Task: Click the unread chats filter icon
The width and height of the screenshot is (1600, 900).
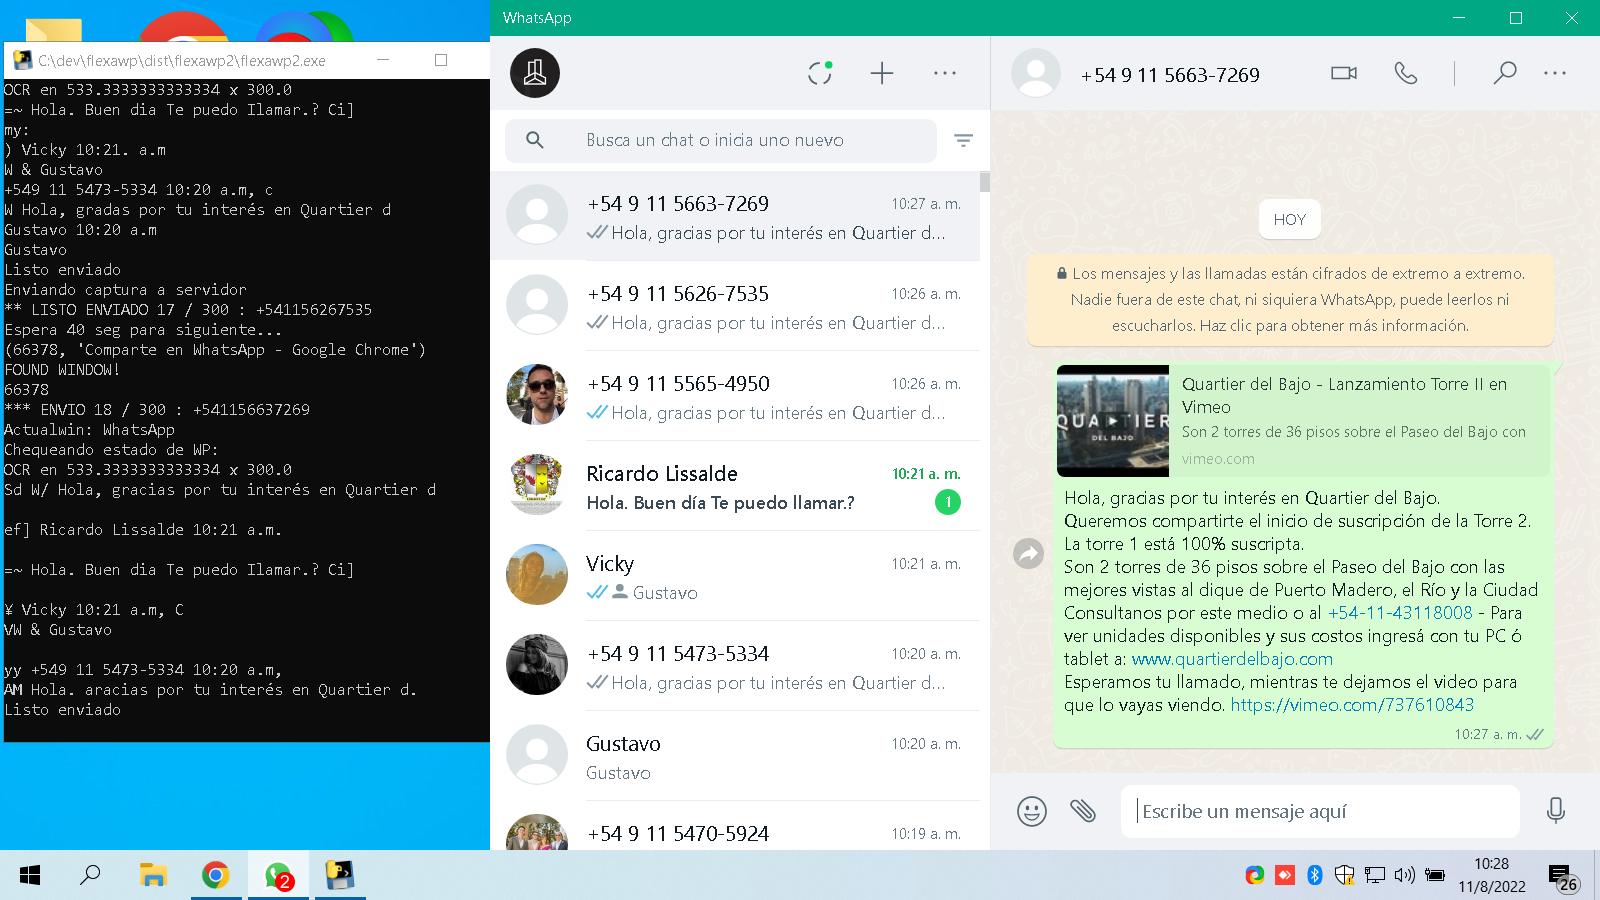Action: click(x=963, y=141)
